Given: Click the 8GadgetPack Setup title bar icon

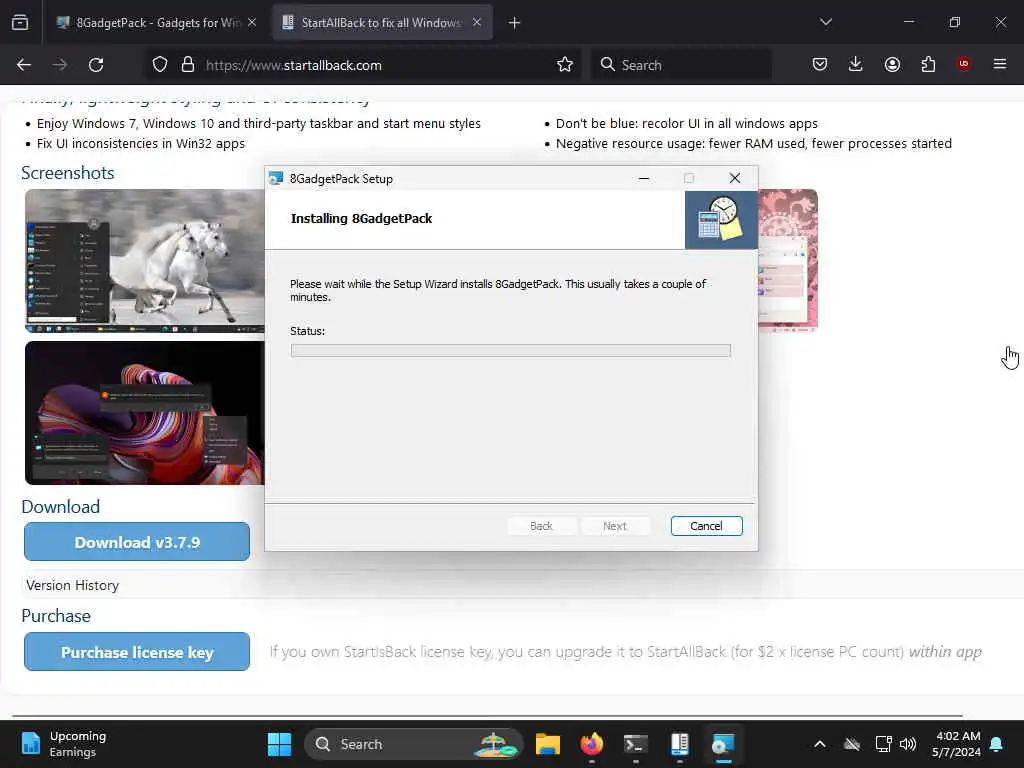Looking at the screenshot, I should [x=276, y=178].
